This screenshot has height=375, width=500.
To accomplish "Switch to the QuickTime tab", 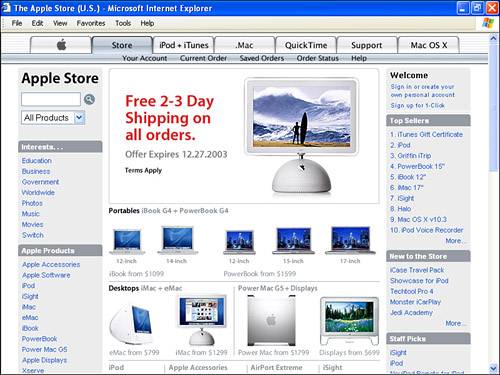I will pyautogui.click(x=306, y=45).
